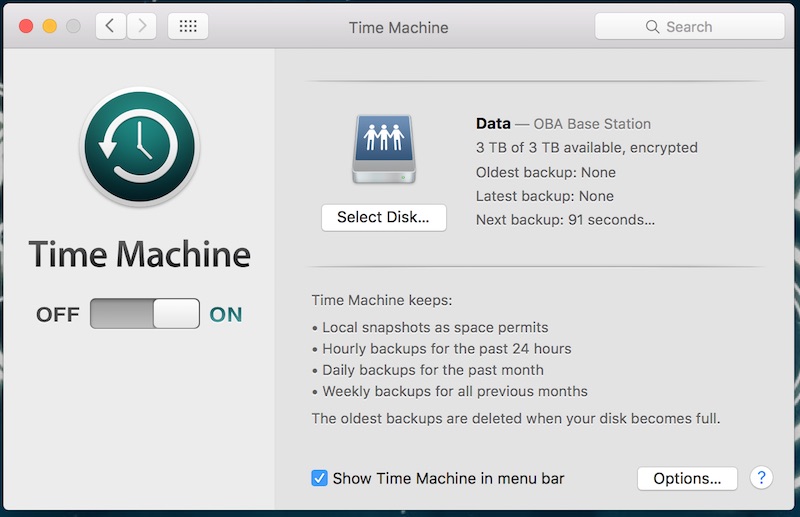Click the Time Machine heading under the clock icon

tap(139, 255)
